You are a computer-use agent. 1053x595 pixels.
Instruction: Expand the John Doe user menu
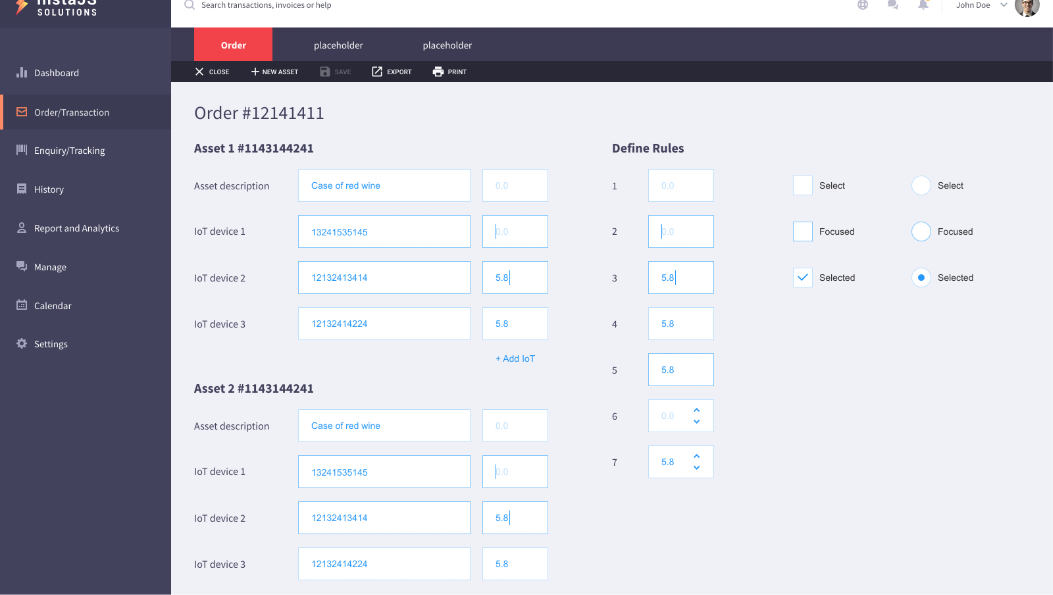tap(1003, 5)
